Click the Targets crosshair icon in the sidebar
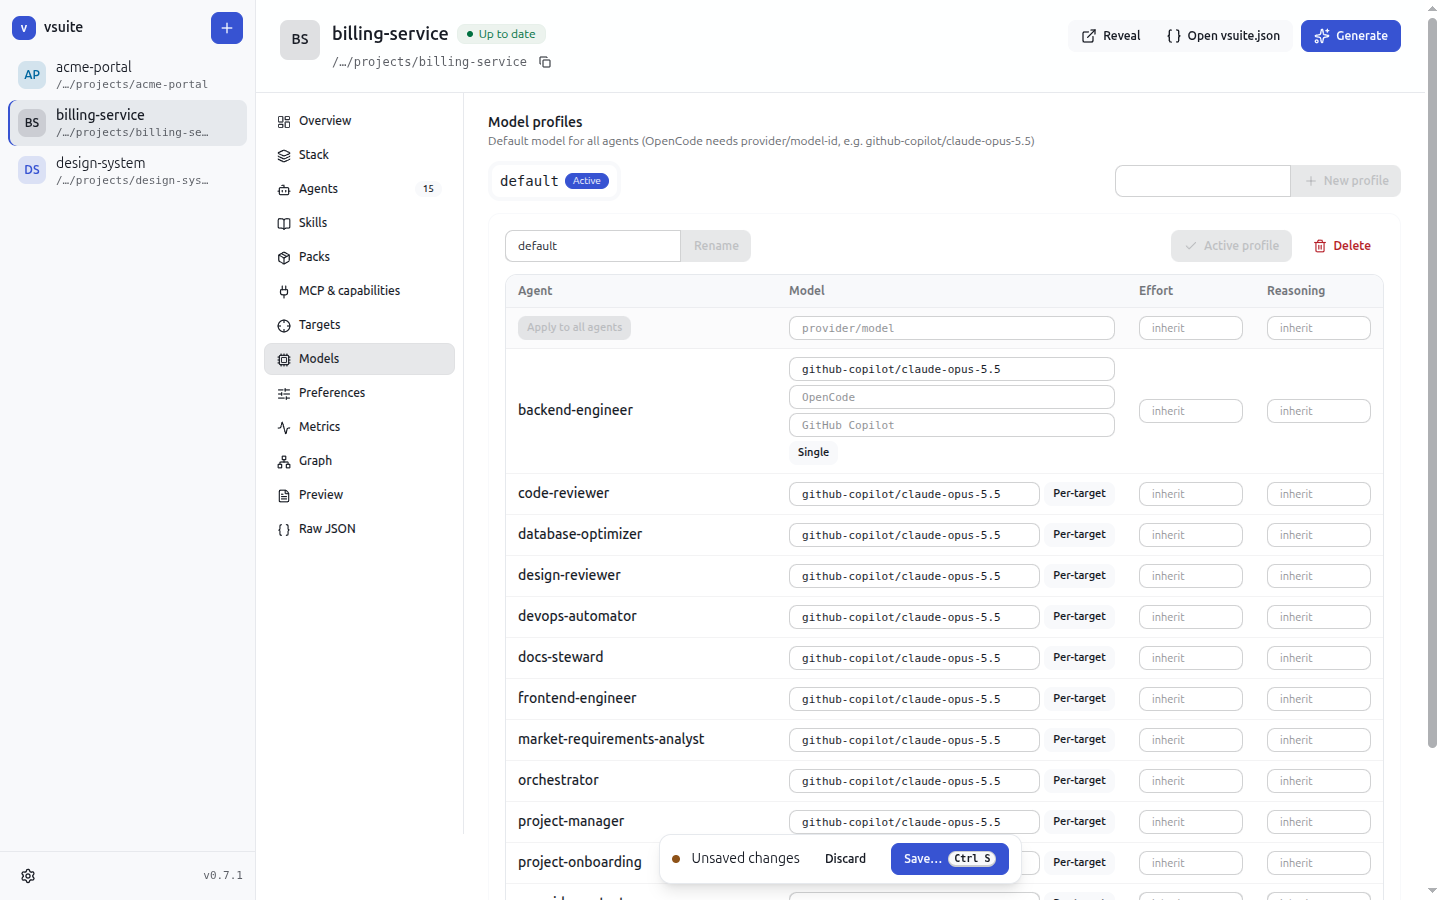The height and width of the screenshot is (900, 1440). (284, 325)
